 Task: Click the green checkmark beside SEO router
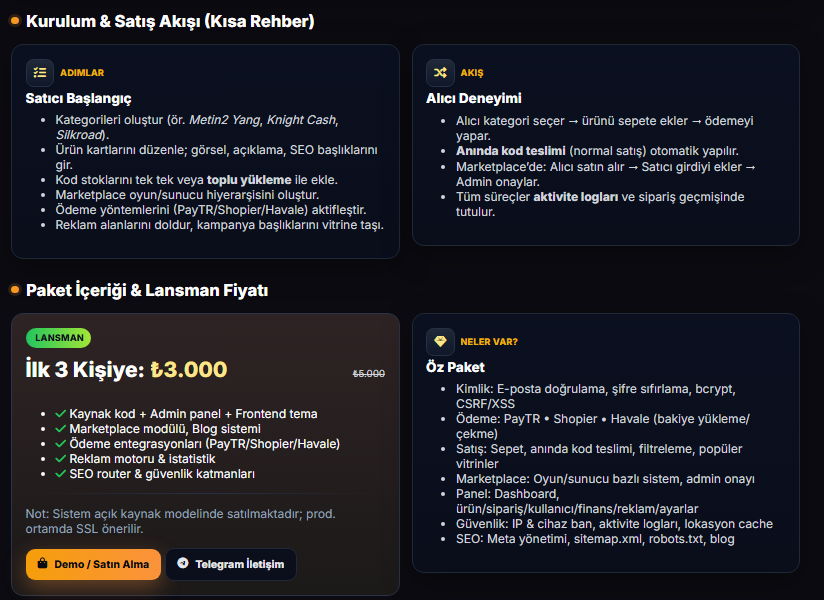(61, 474)
